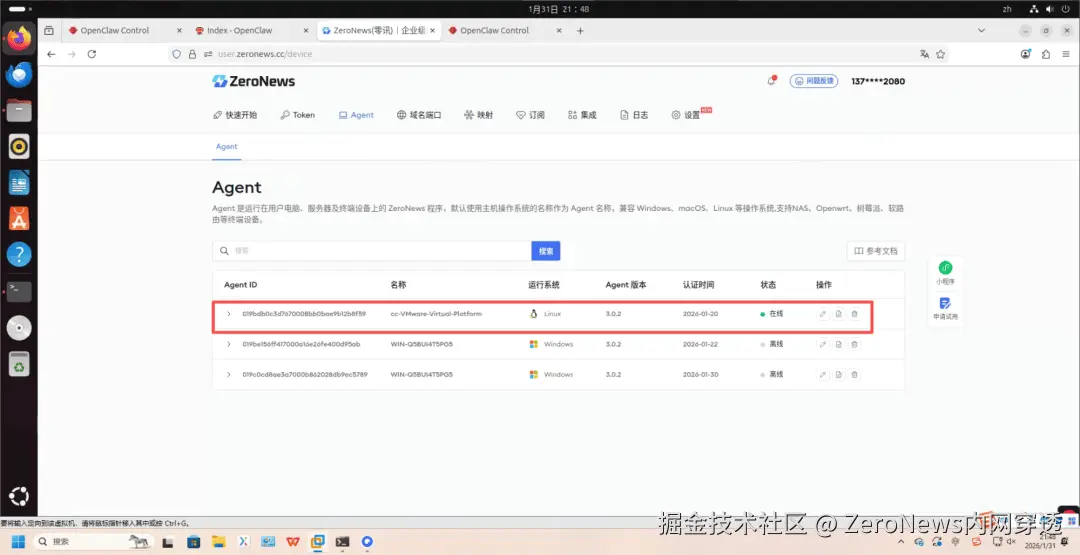The image size is (1080, 555).
Task: Open a new browser tab with plus
Action: click(580, 30)
